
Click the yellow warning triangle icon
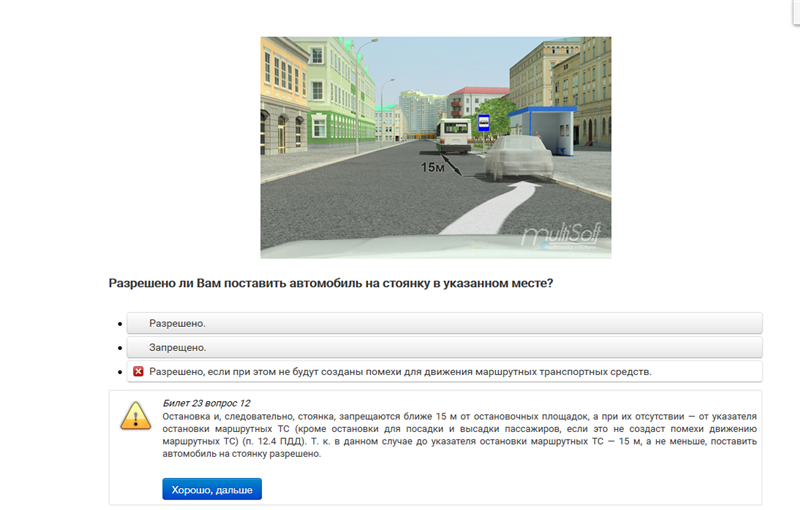135,416
